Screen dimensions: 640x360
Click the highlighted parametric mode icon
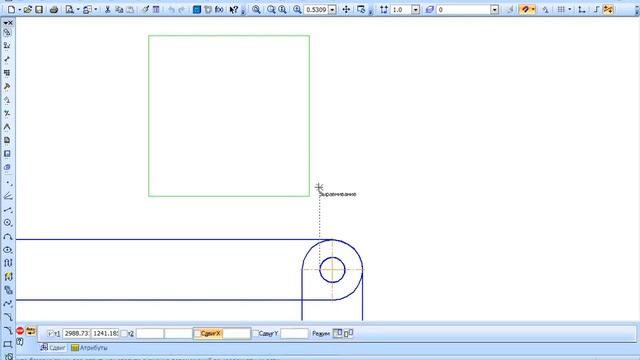tap(608, 9)
